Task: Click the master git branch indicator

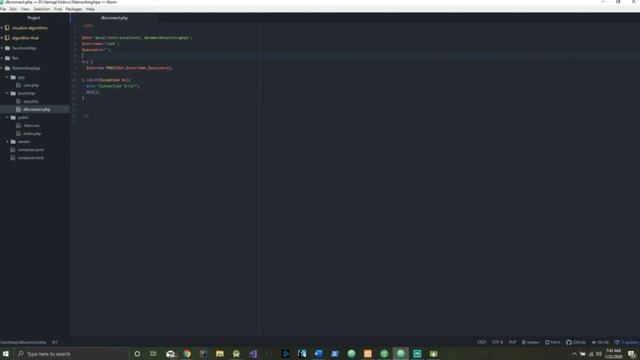Action: tap(531, 342)
